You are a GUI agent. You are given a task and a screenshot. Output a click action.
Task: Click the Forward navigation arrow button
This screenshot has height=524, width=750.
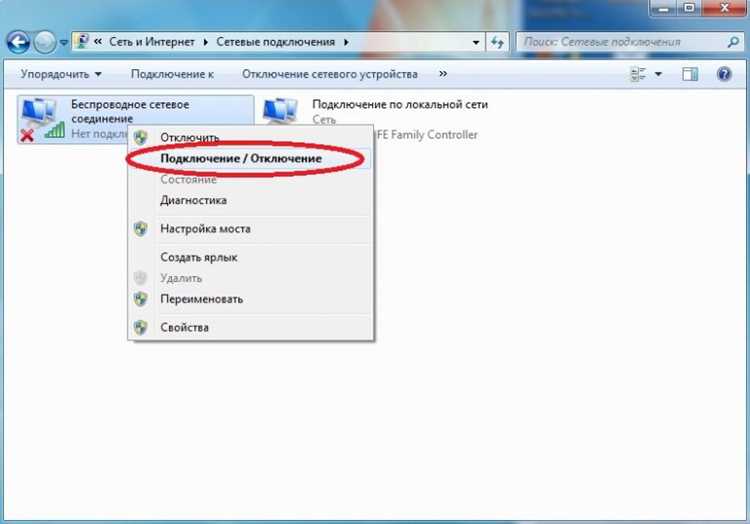click(x=45, y=43)
